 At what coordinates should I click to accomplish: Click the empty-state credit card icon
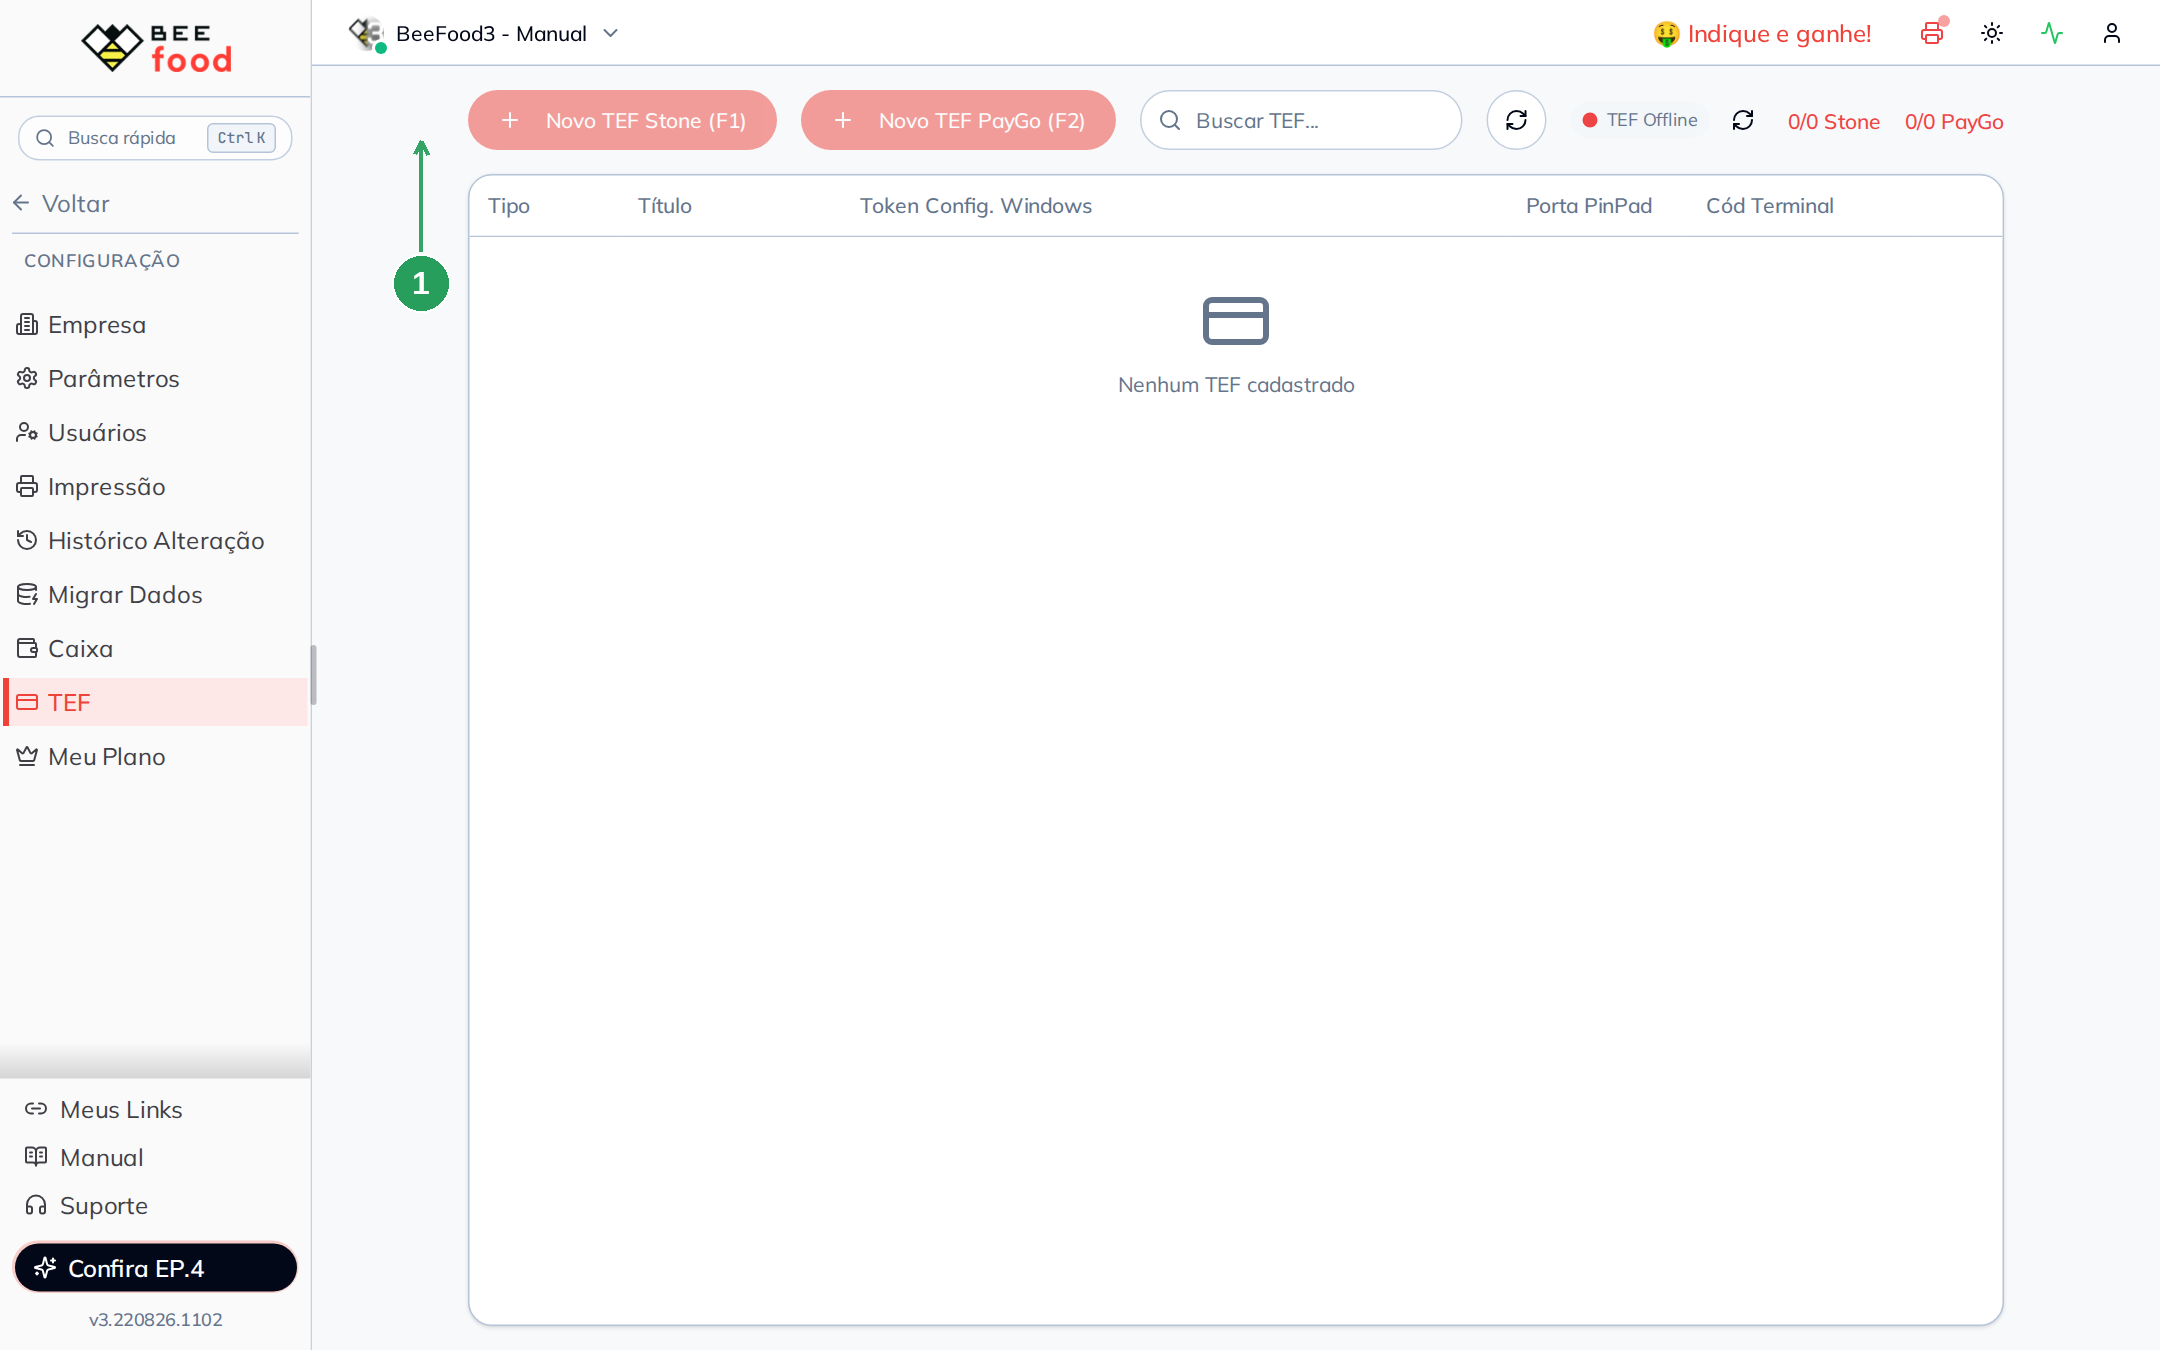(1236, 321)
